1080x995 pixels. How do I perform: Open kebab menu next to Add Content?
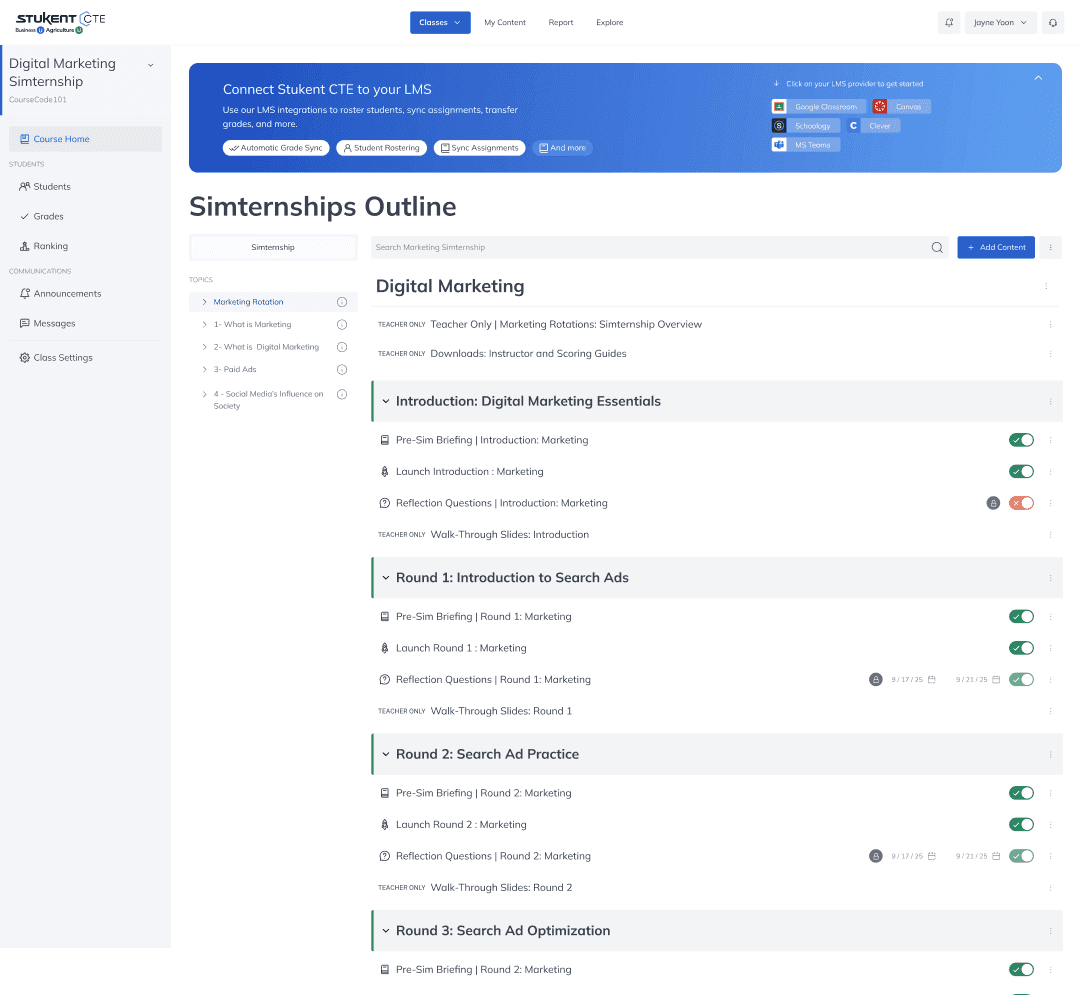(x=1050, y=247)
